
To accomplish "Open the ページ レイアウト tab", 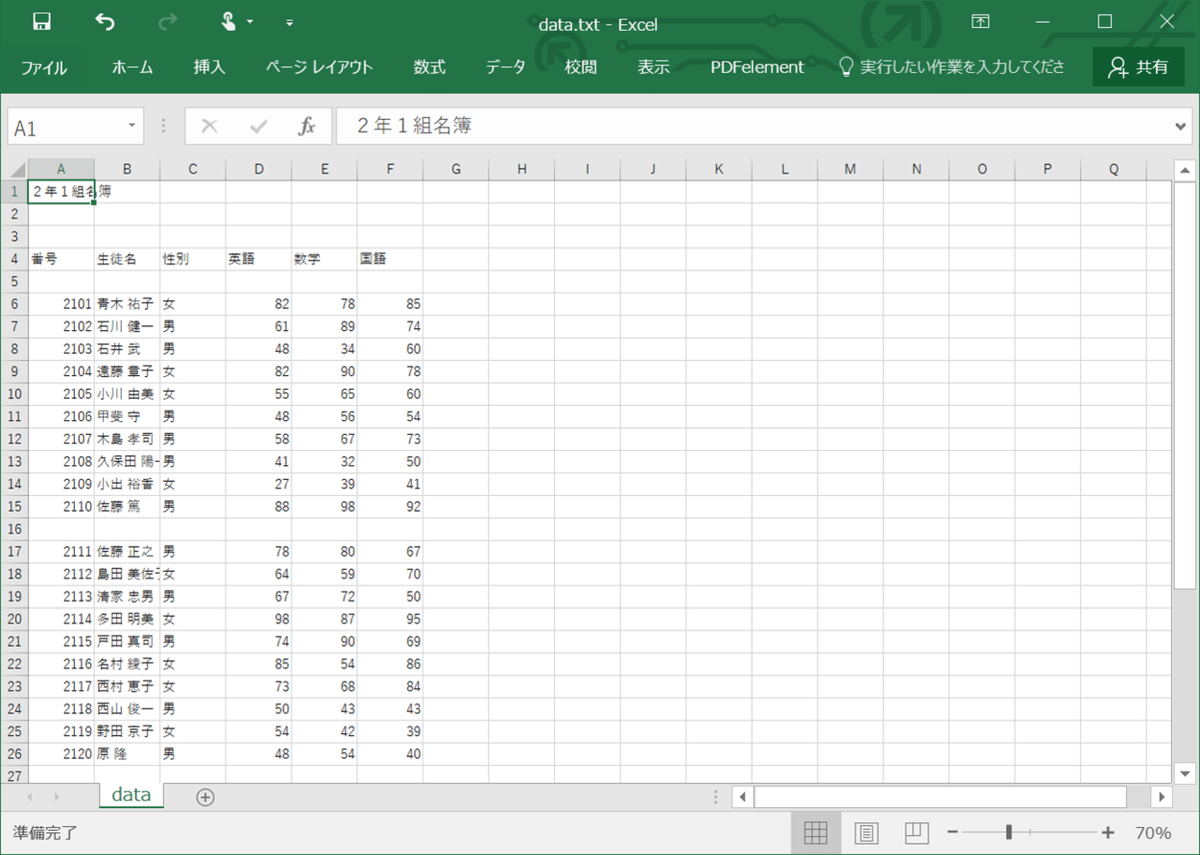I will [x=319, y=67].
